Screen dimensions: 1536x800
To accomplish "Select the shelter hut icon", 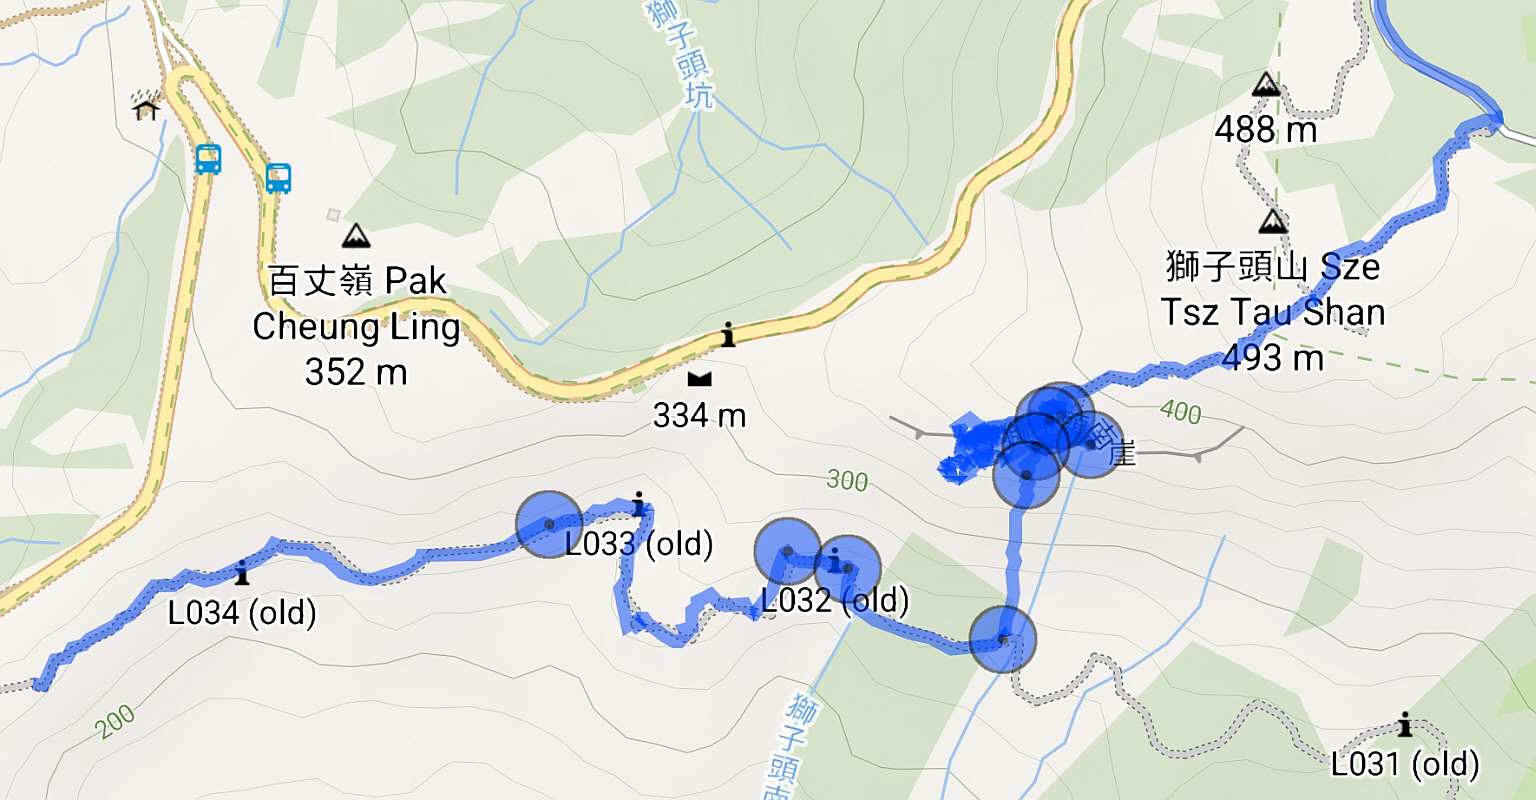I will [147, 105].
